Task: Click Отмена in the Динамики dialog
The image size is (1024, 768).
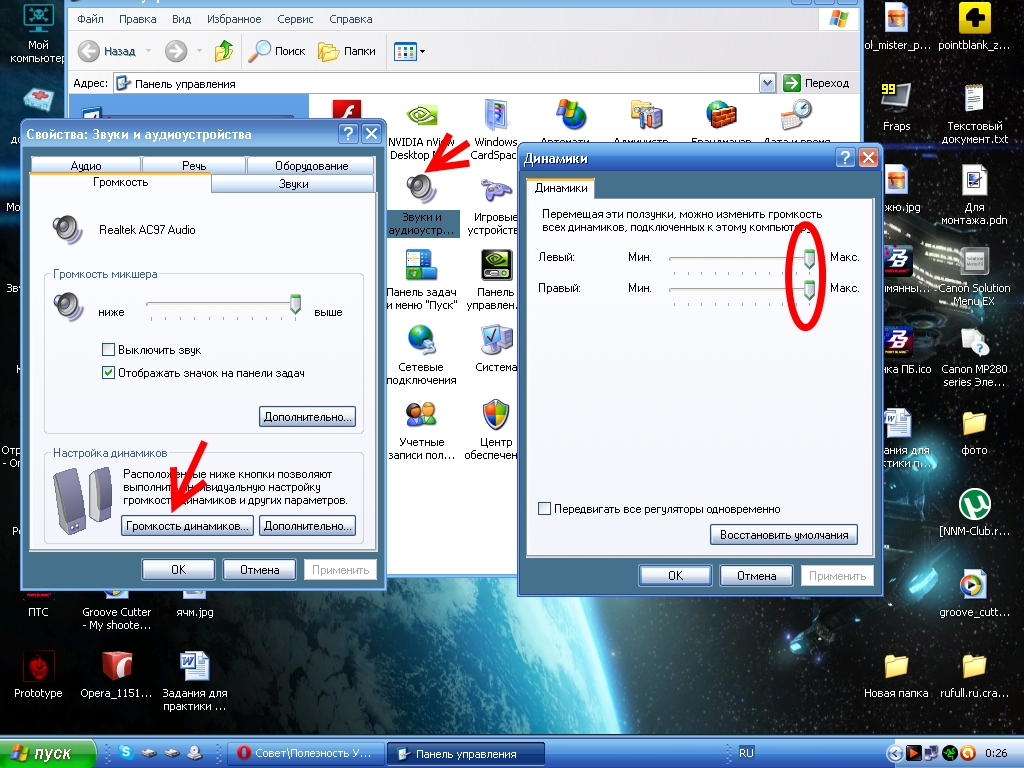Action: click(x=756, y=575)
